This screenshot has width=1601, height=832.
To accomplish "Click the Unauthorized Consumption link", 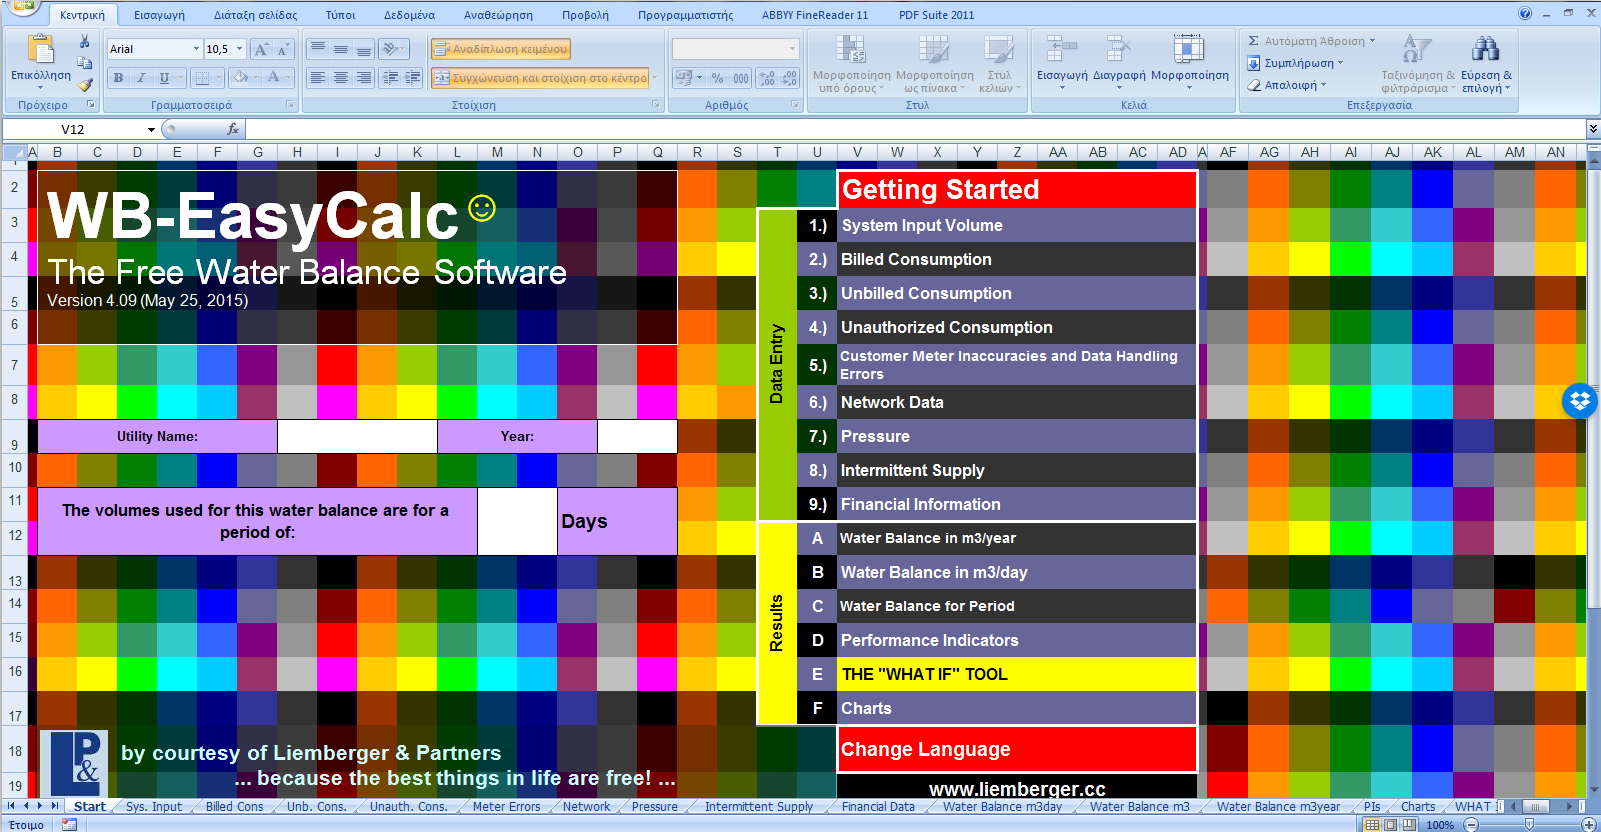I will [946, 328].
